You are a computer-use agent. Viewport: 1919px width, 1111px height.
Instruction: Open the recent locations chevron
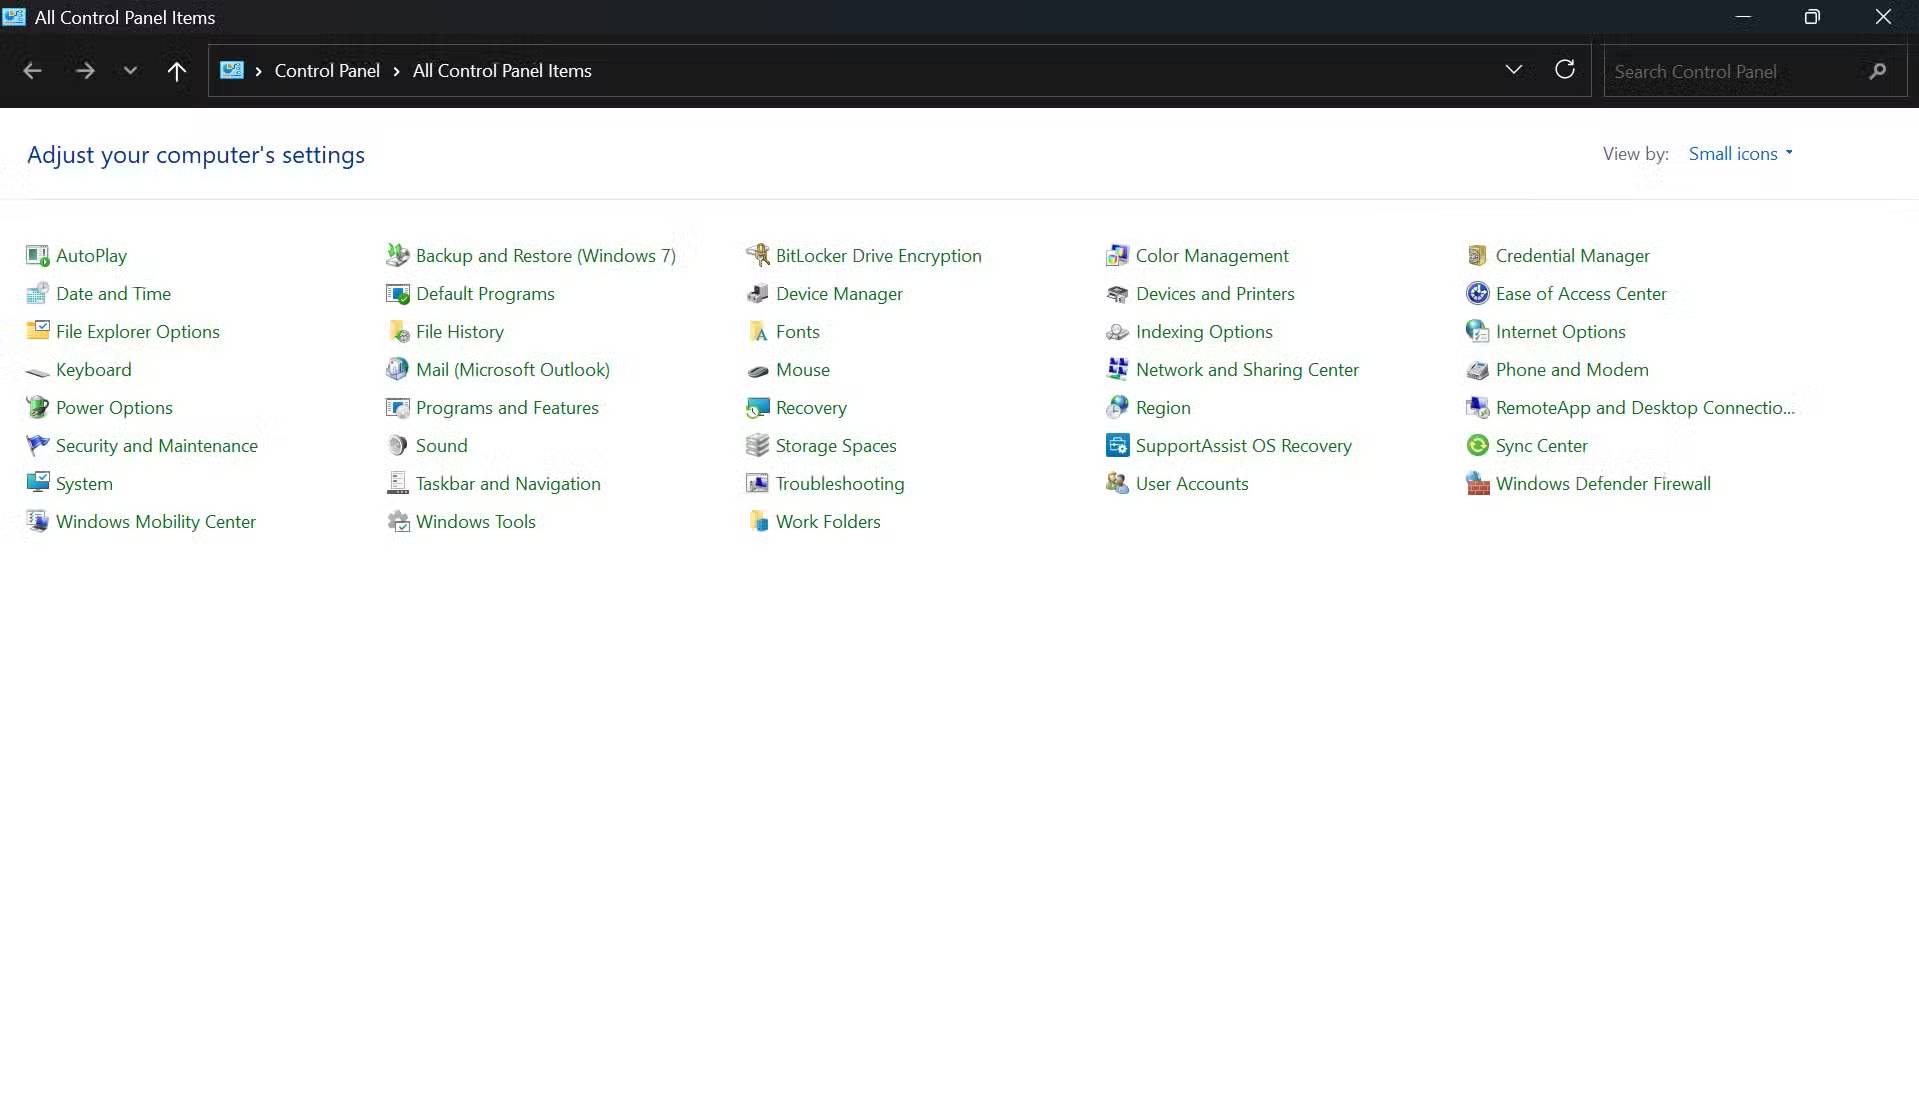click(x=130, y=71)
